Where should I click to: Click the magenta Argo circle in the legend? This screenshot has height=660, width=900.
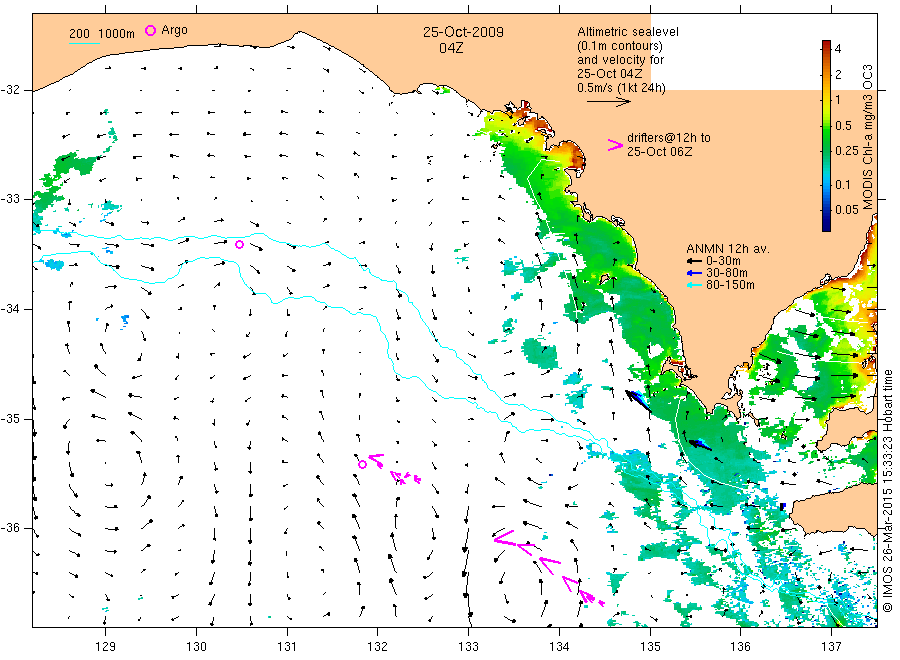point(150,30)
